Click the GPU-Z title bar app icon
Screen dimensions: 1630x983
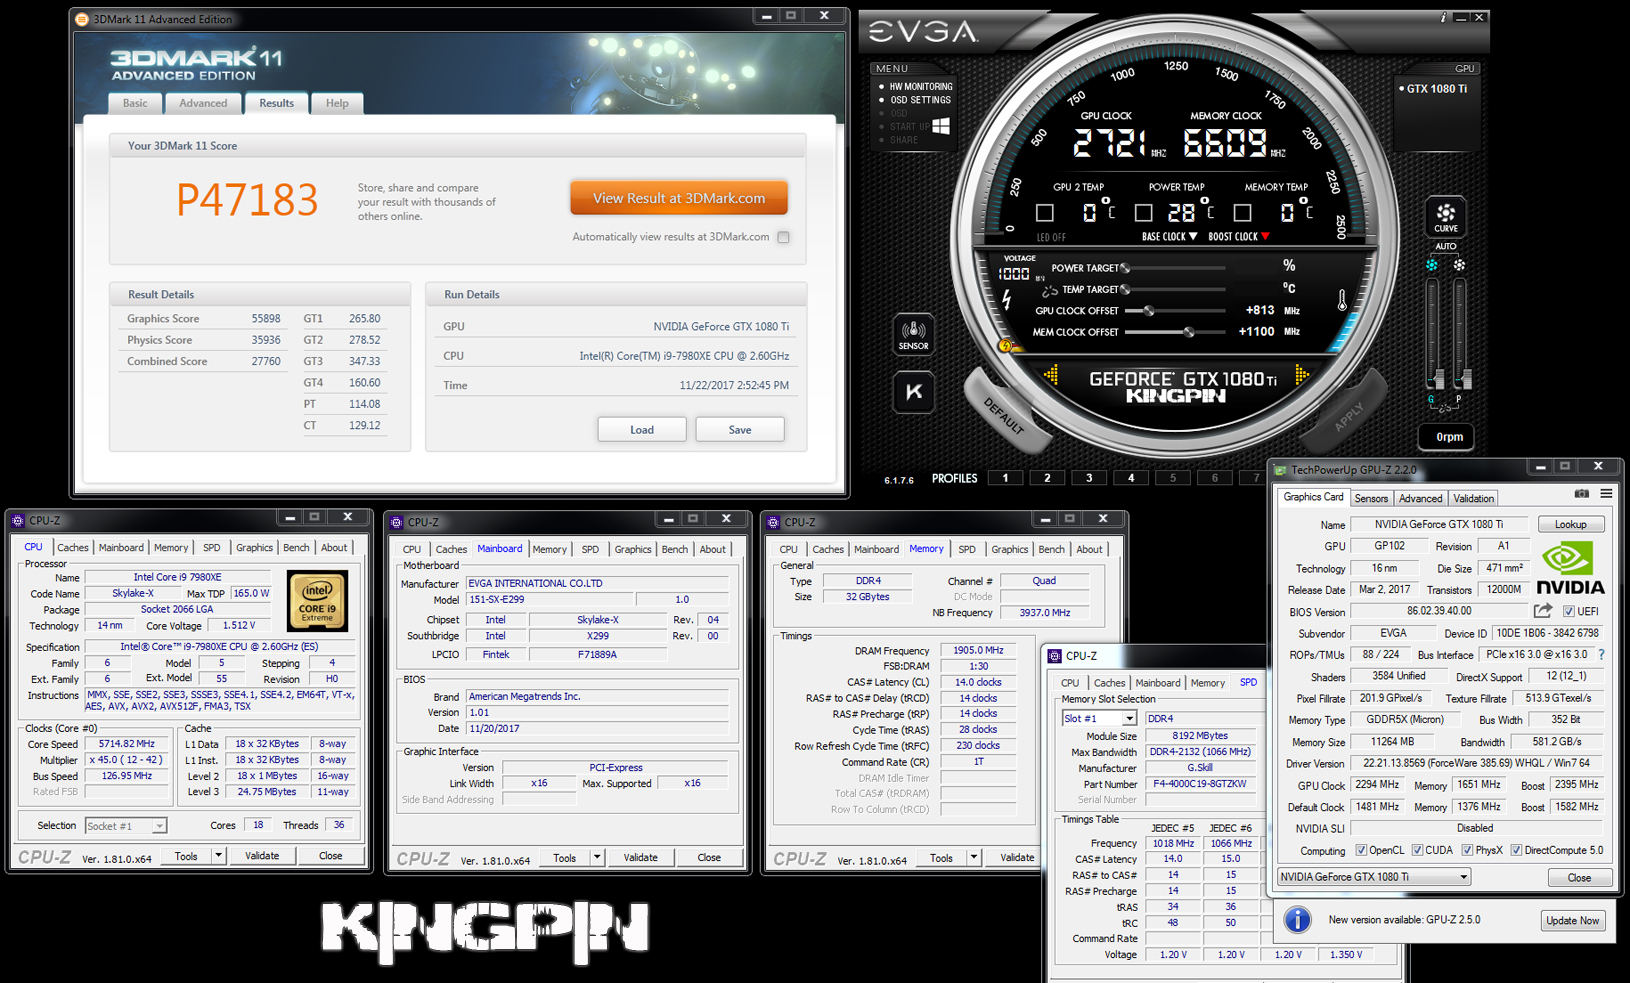click(1280, 470)
